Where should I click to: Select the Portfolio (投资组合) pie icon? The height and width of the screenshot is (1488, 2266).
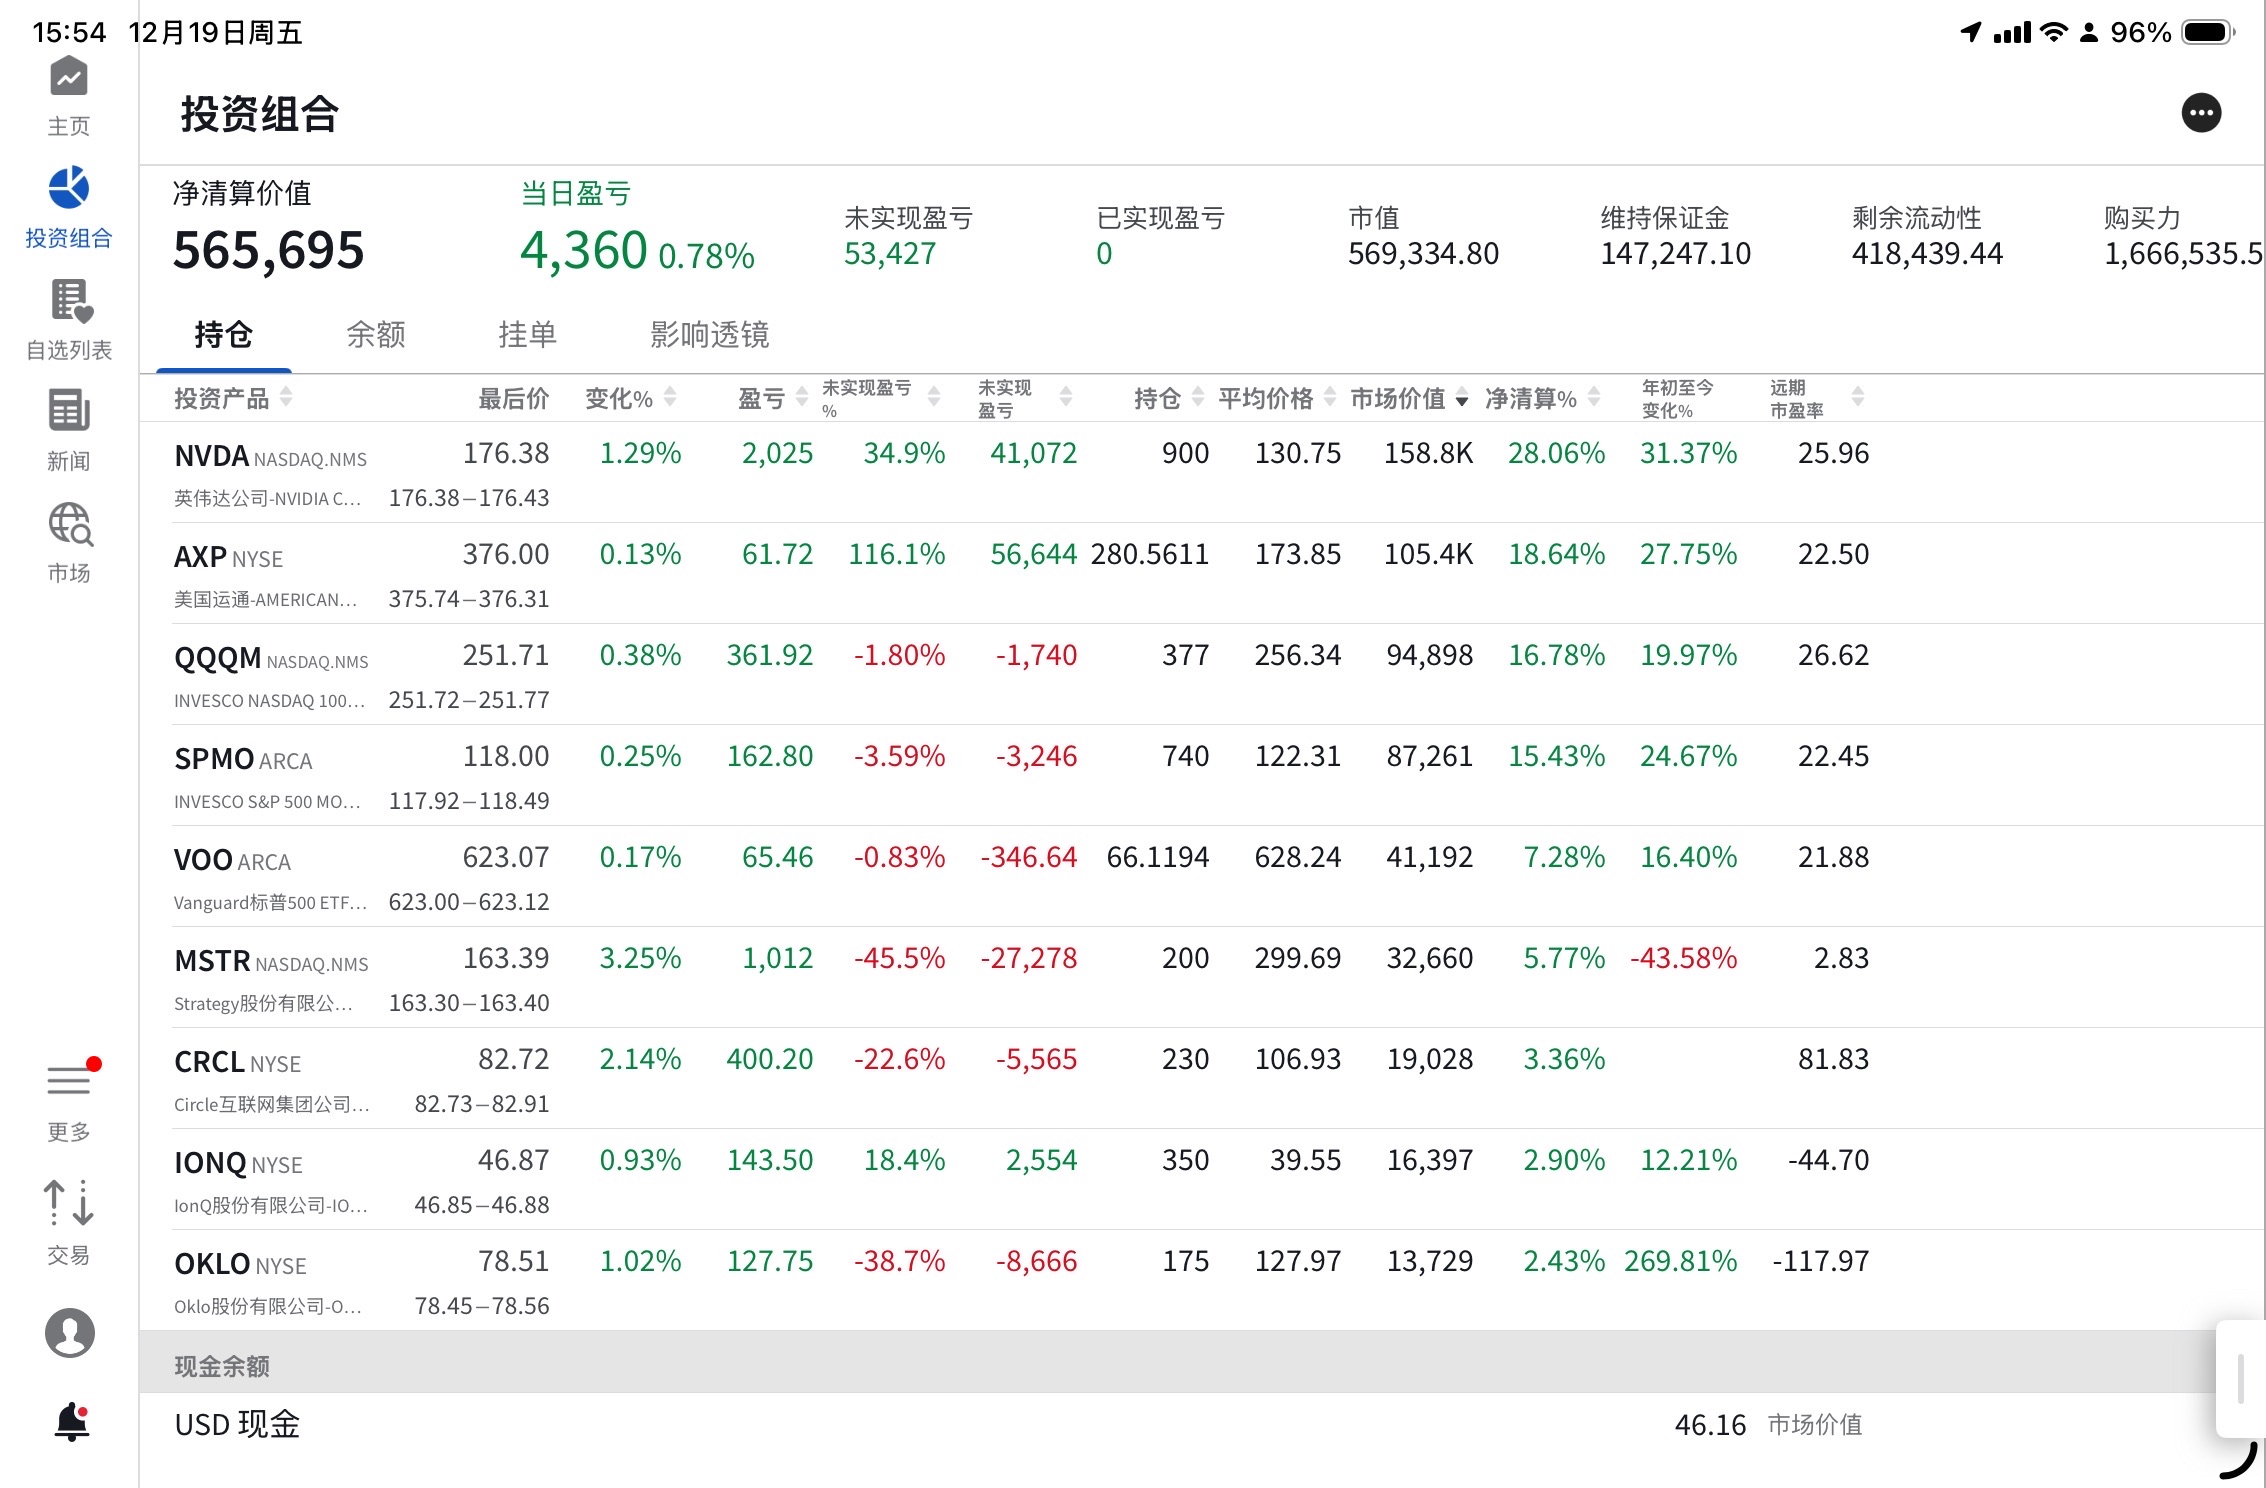69,188
